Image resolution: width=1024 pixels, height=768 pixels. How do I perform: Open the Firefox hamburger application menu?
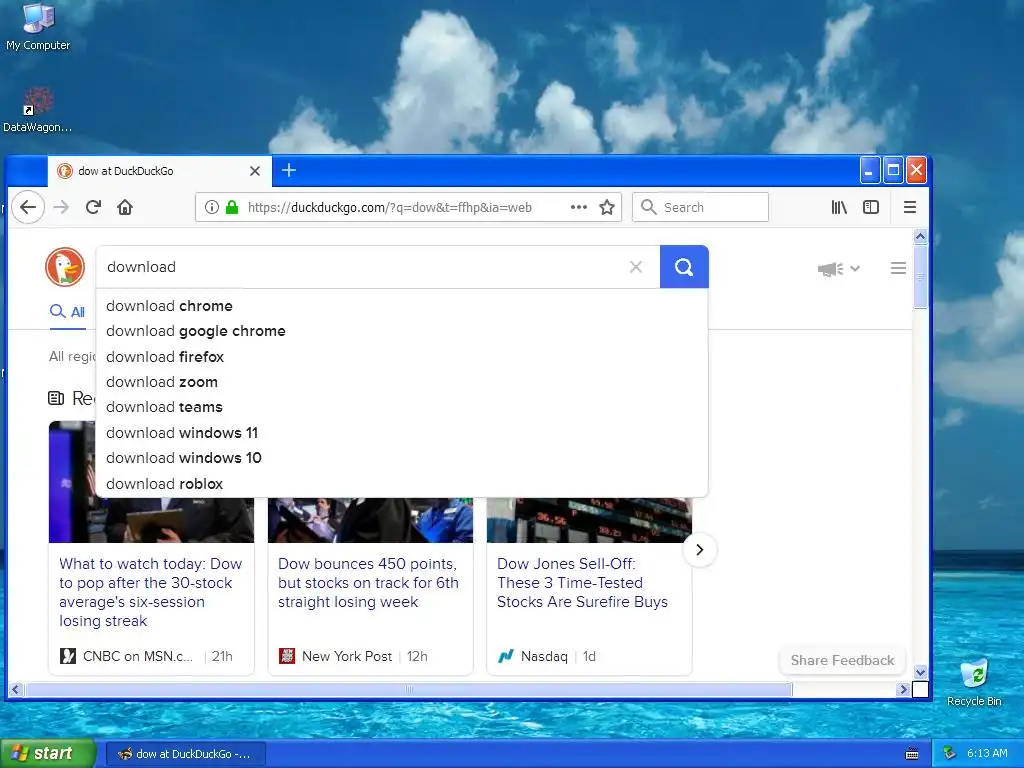click(x=910, y=207)
